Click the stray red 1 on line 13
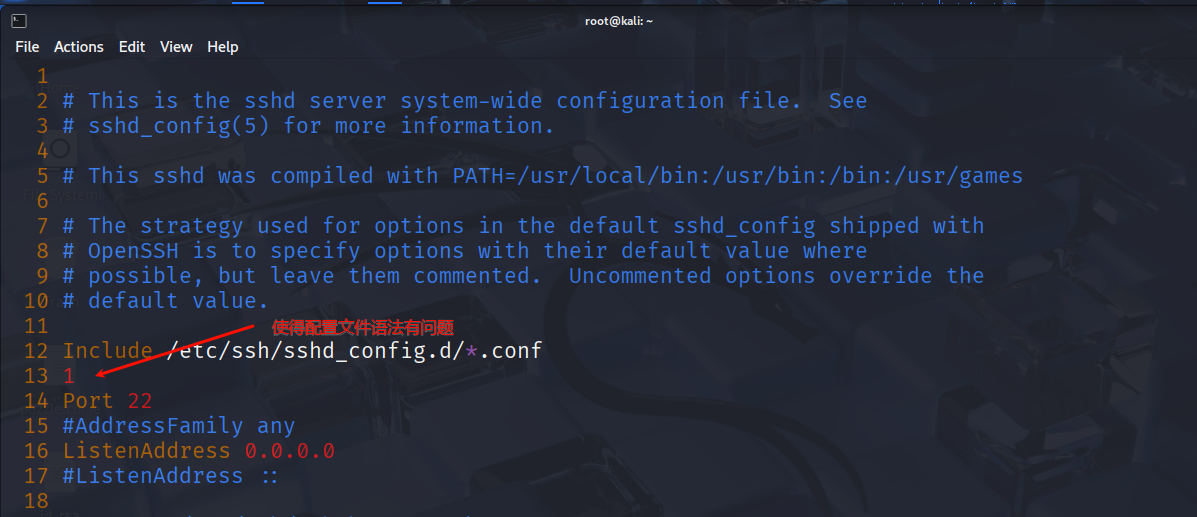 point(69,376)
